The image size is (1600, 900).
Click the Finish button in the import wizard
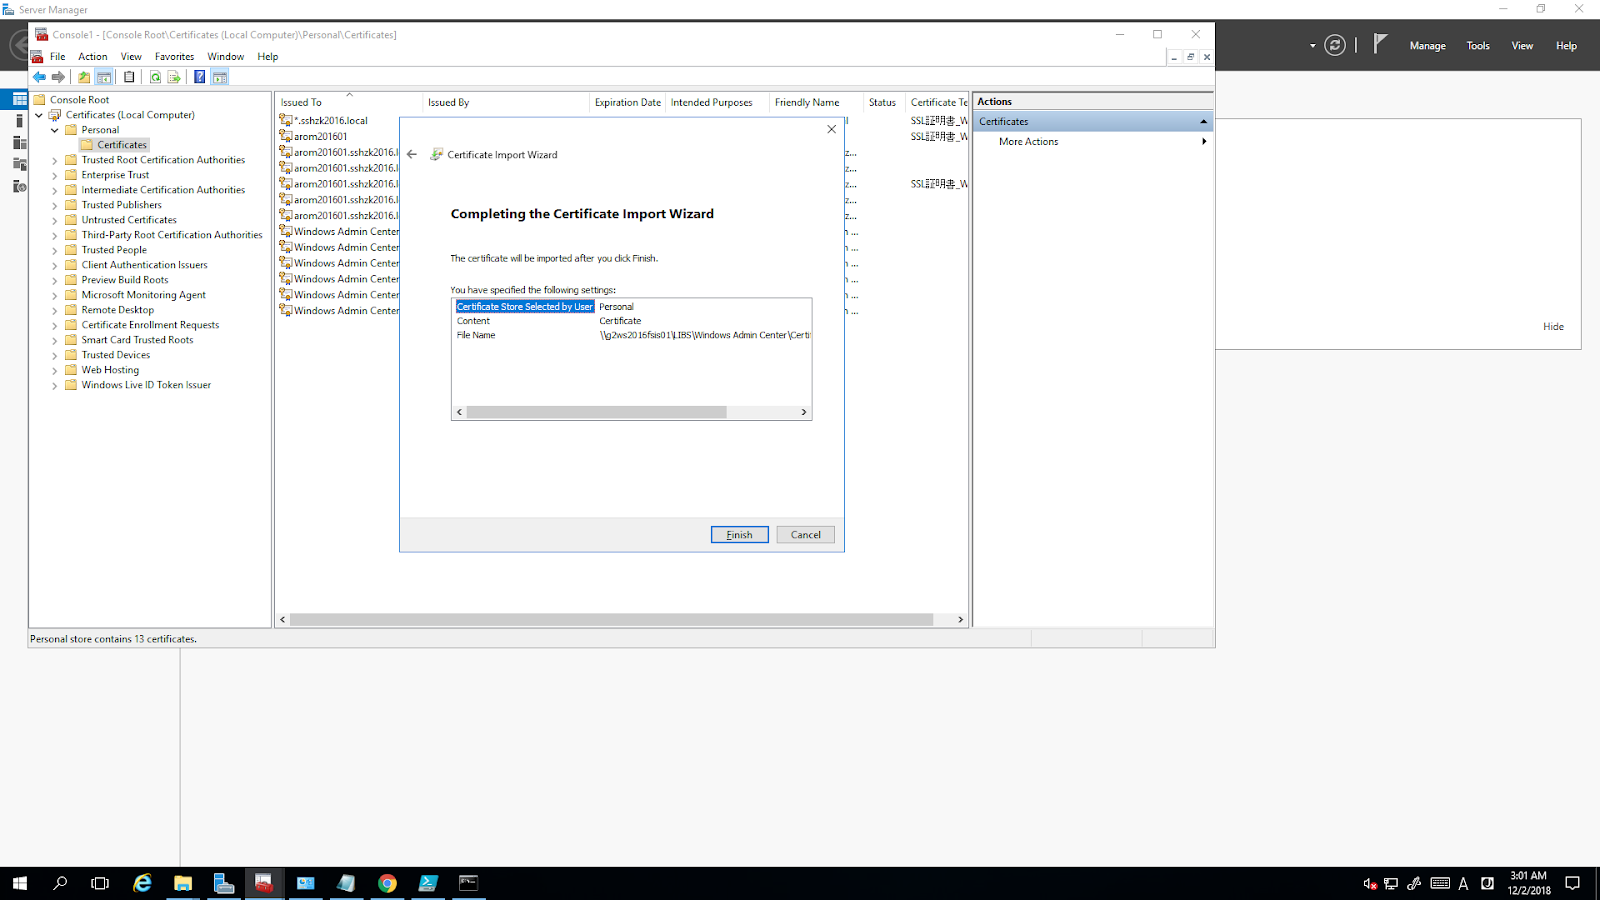point(739,534)
